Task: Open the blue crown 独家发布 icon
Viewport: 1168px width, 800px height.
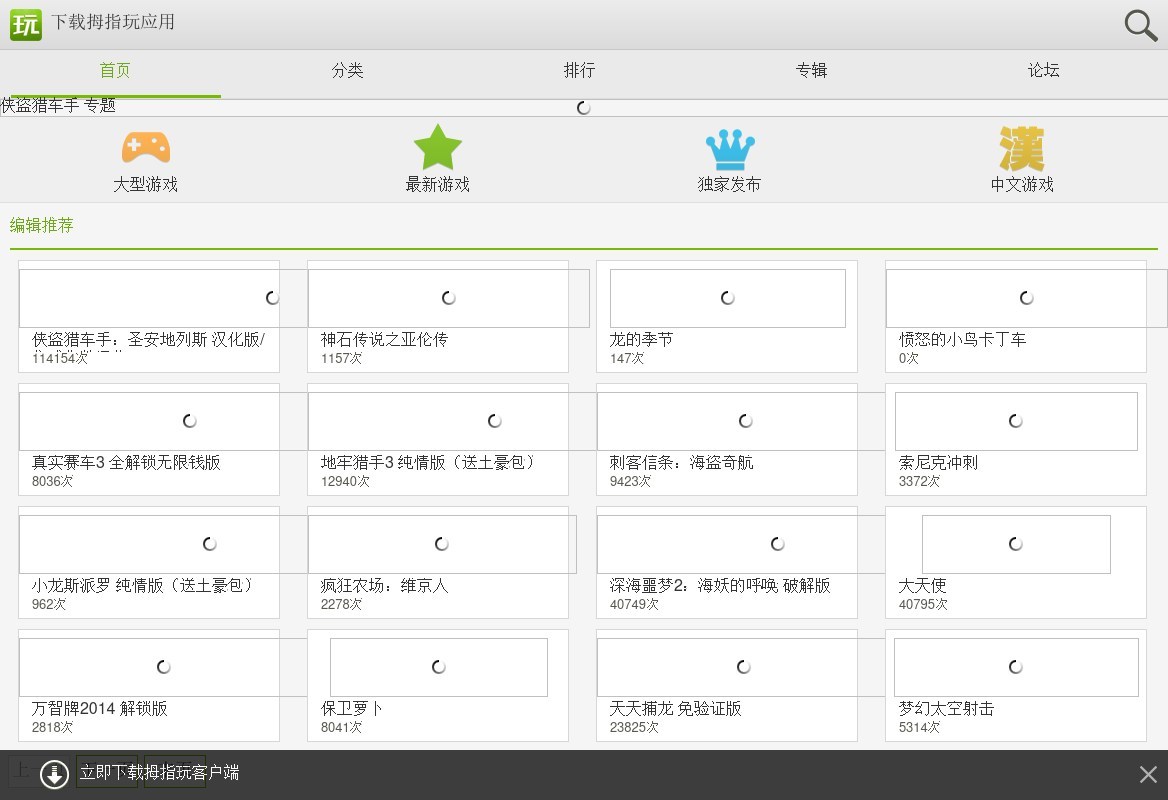Action: (729, 149)
